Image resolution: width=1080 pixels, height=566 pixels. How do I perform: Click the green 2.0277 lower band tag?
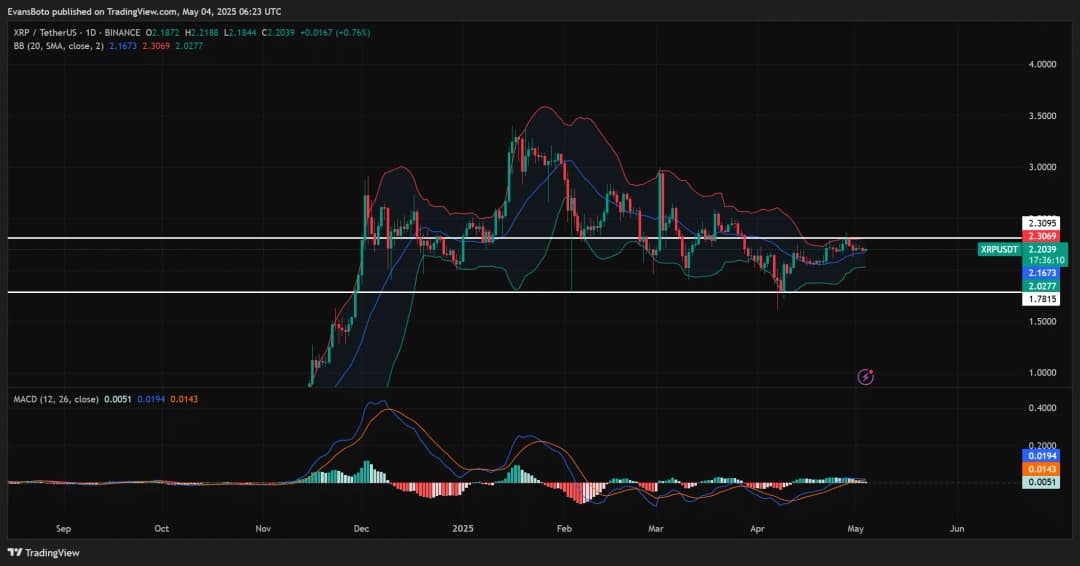pos(1040,285)
